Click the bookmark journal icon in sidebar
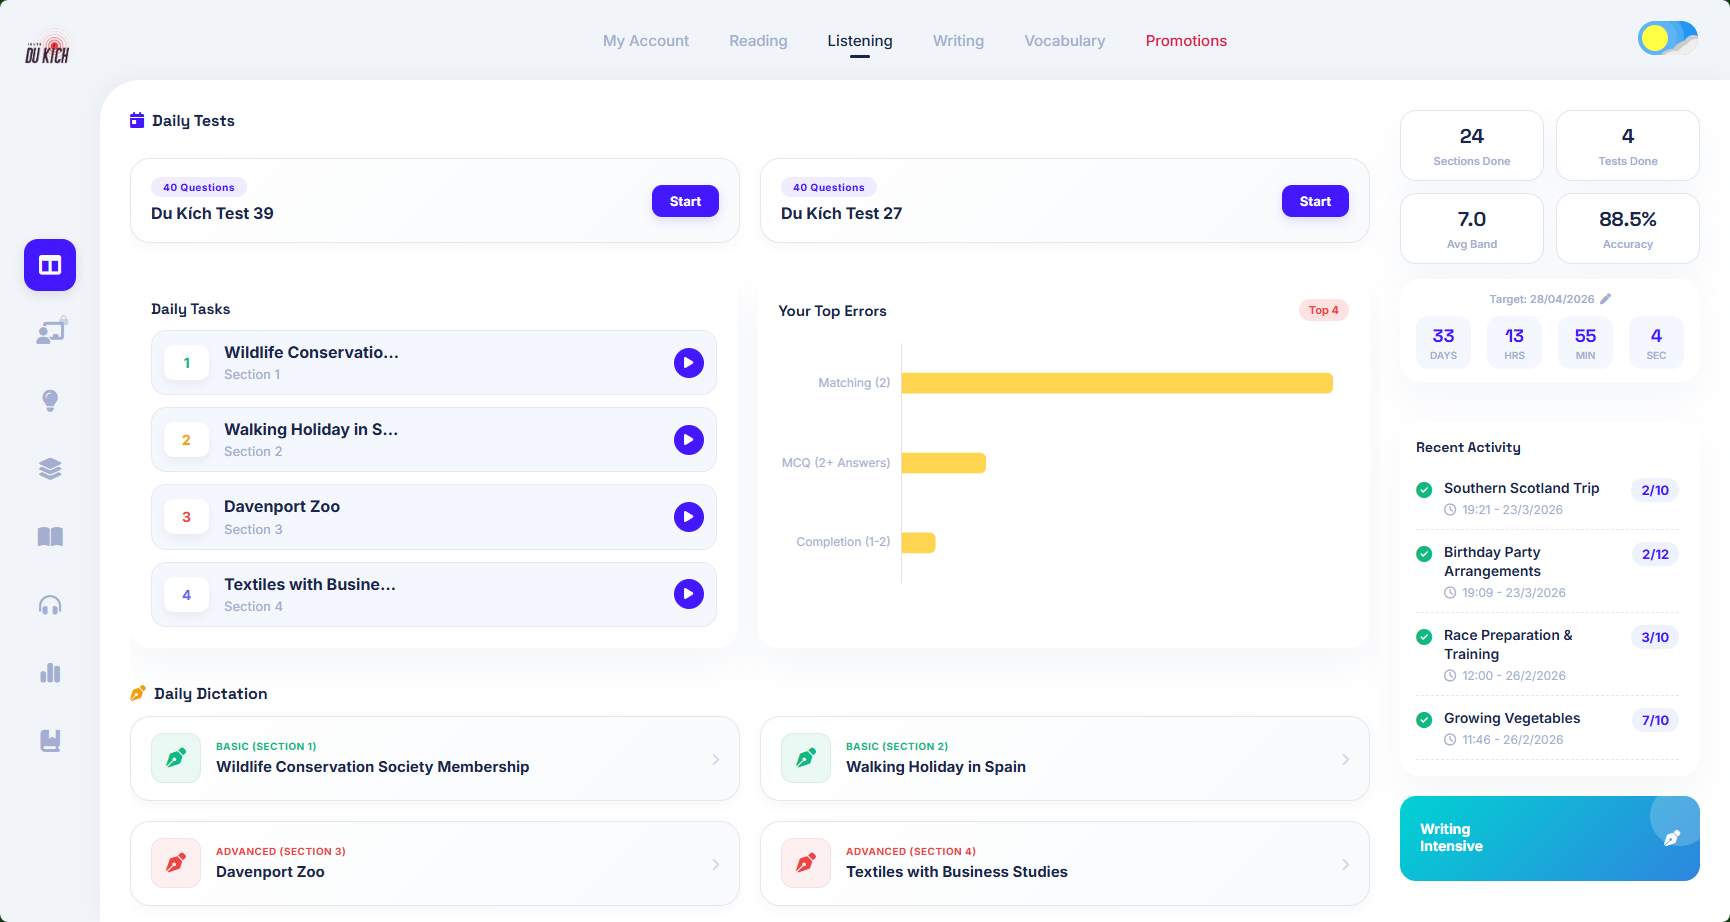This screenshot has width=1730, height=922. point(50,741)
